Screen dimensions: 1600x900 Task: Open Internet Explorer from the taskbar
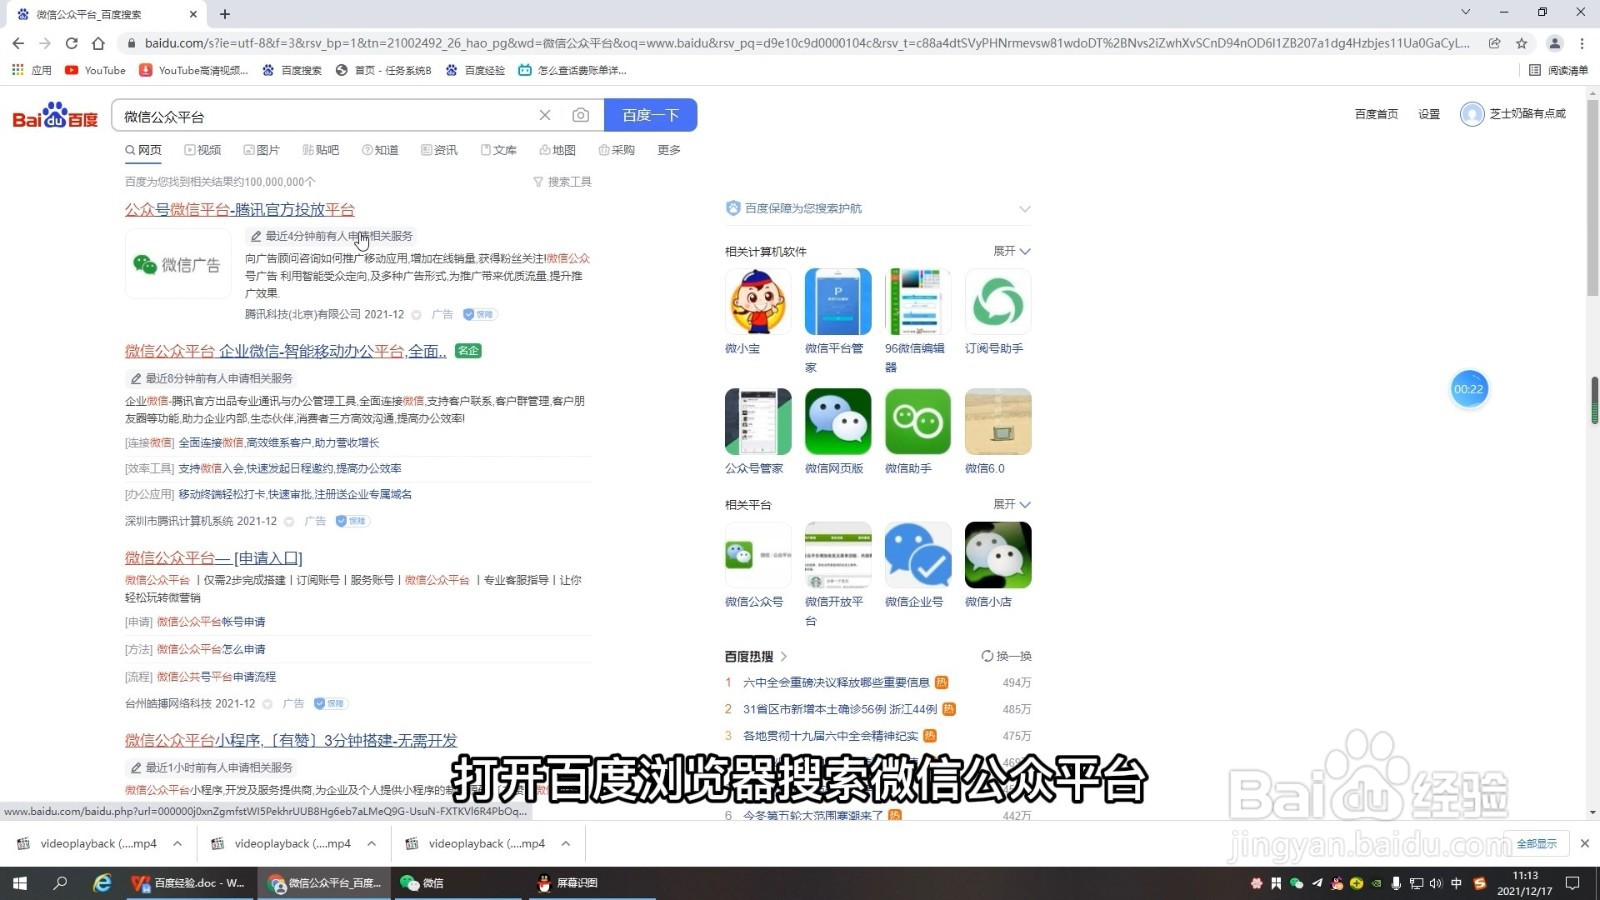[102, 883]
